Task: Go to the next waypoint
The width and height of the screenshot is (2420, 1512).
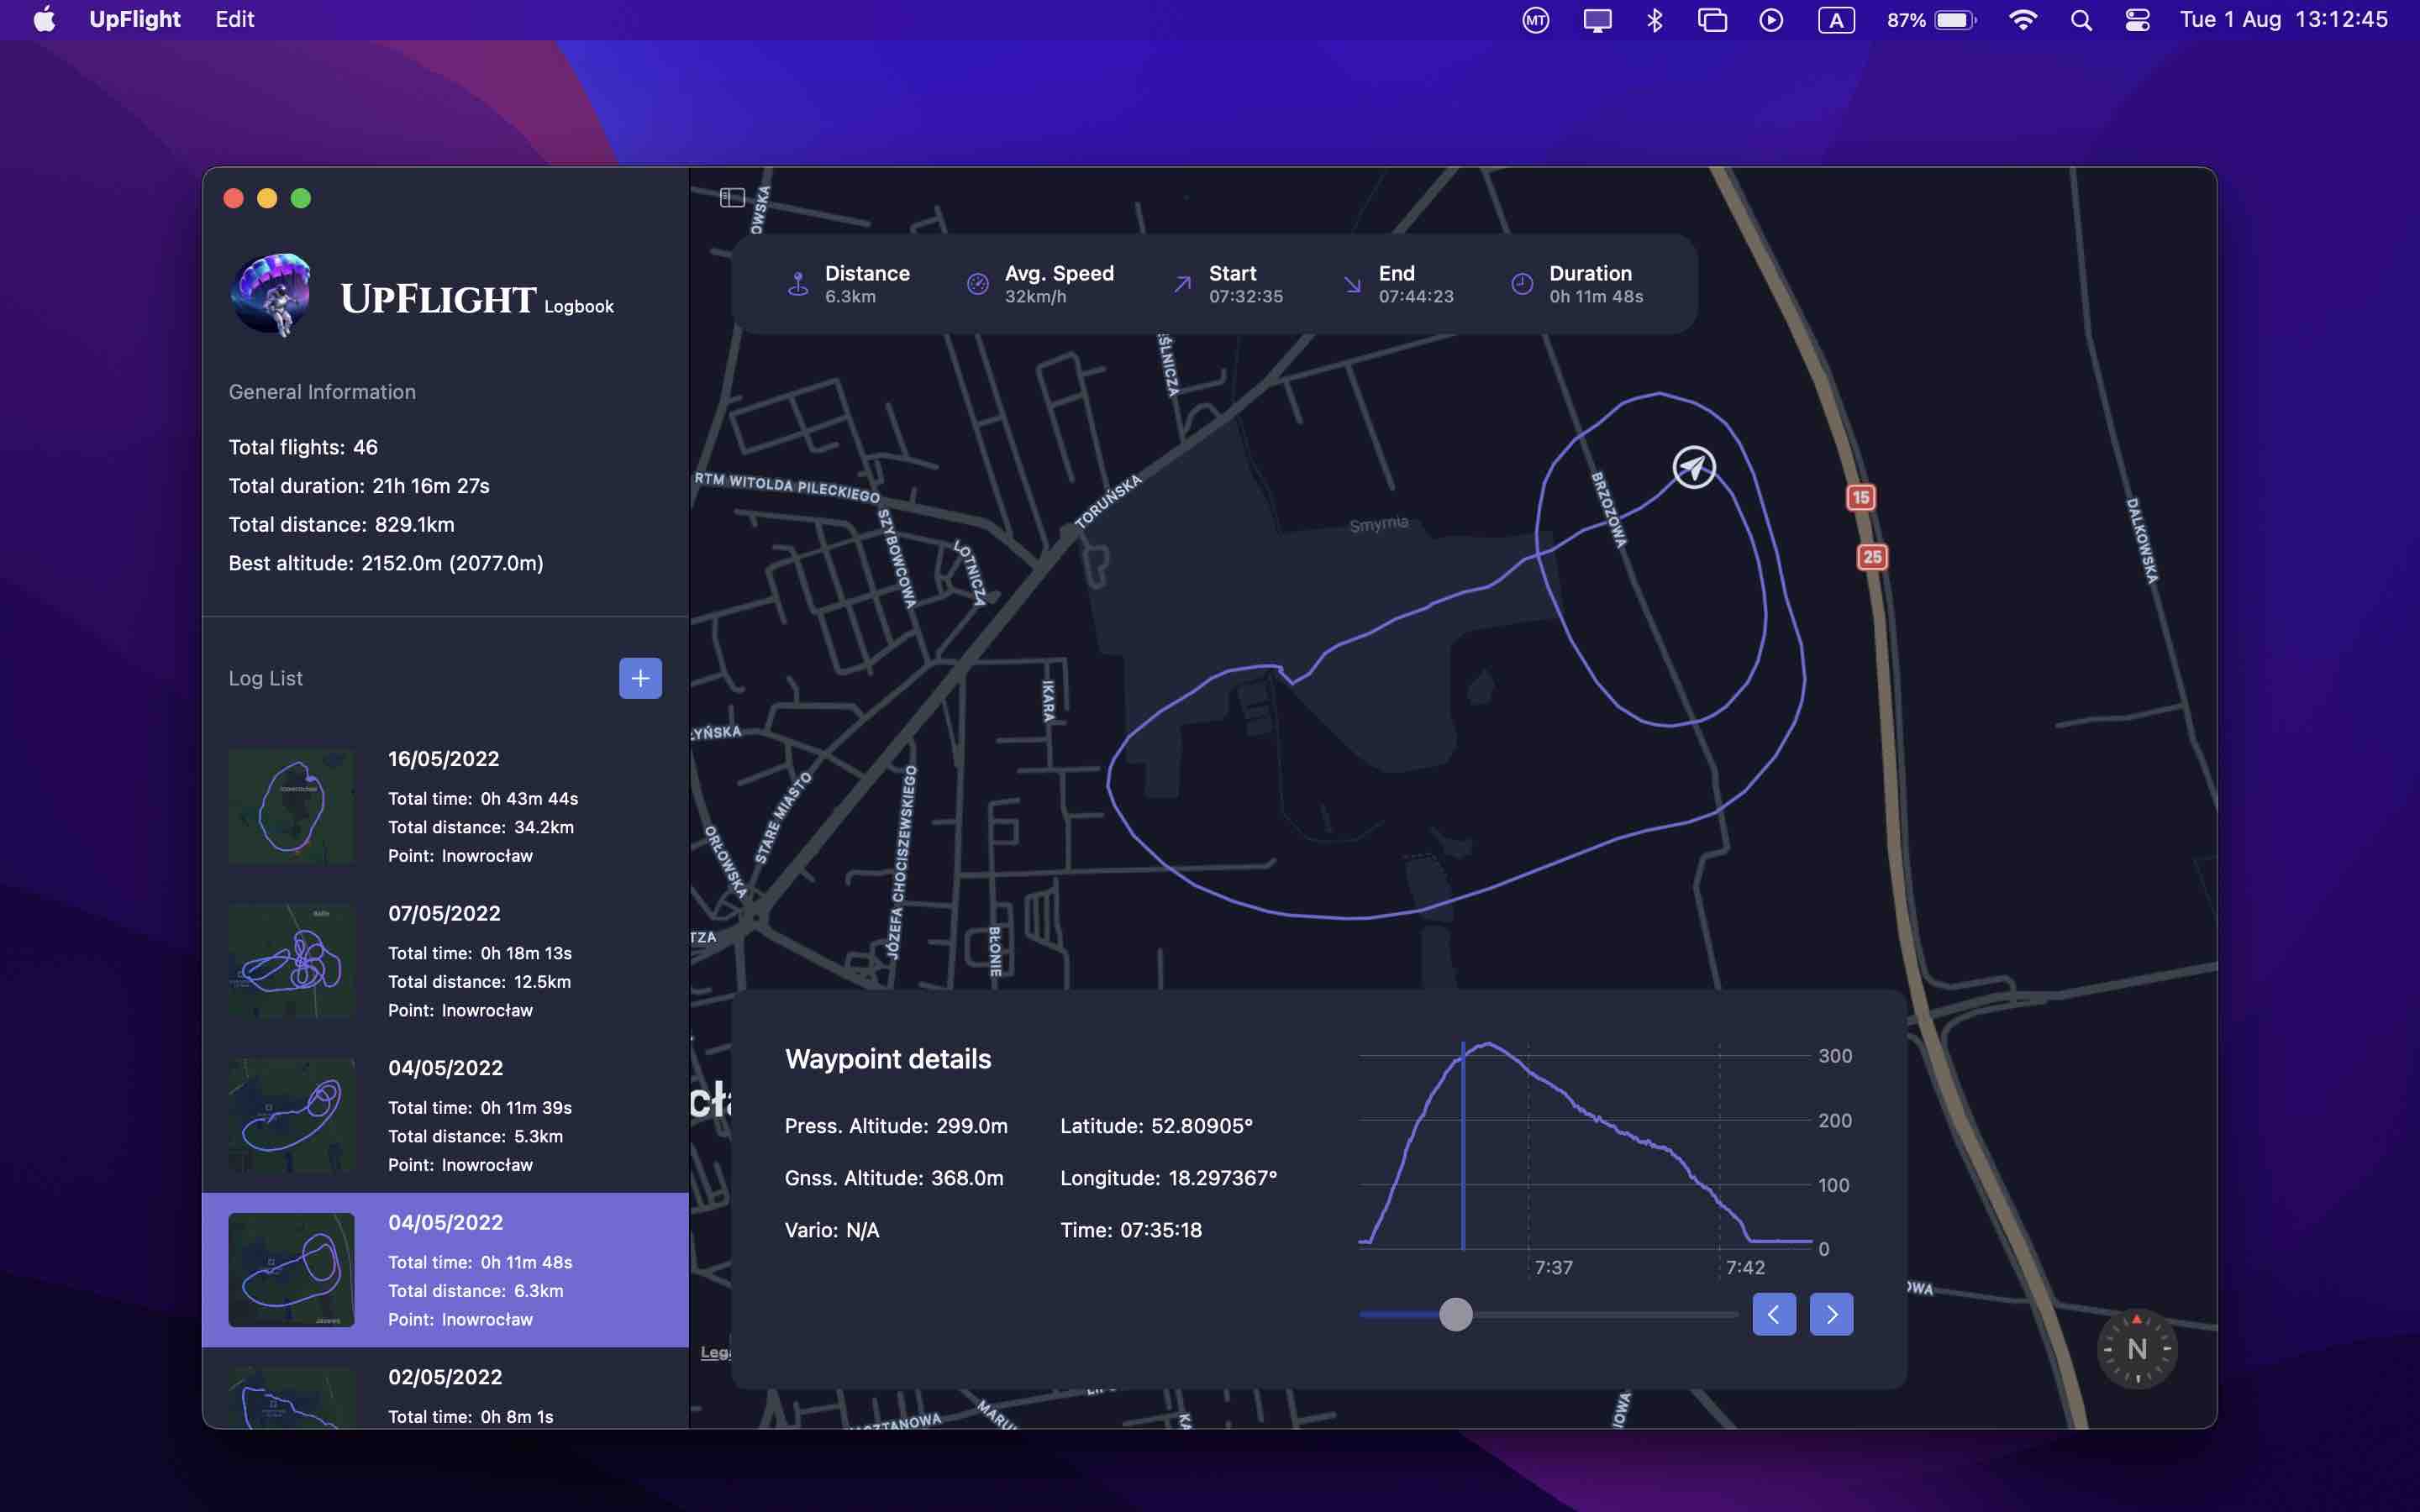Action: [1831, 1314]
